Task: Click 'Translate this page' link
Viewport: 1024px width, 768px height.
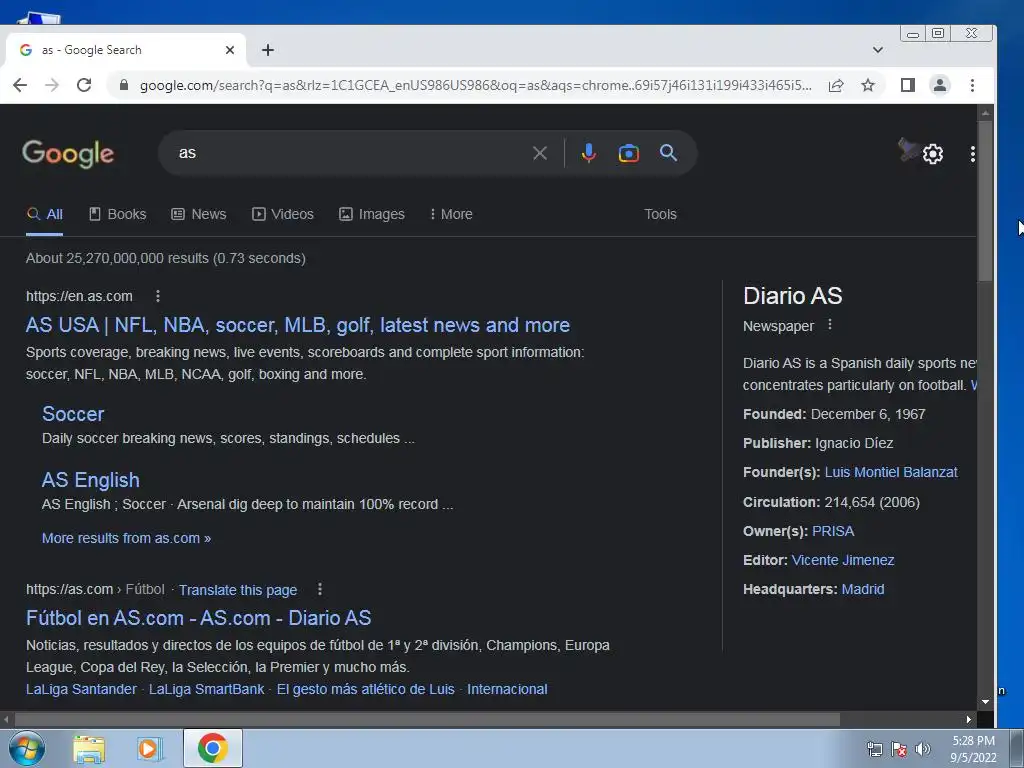Action: tap(238, 590)
